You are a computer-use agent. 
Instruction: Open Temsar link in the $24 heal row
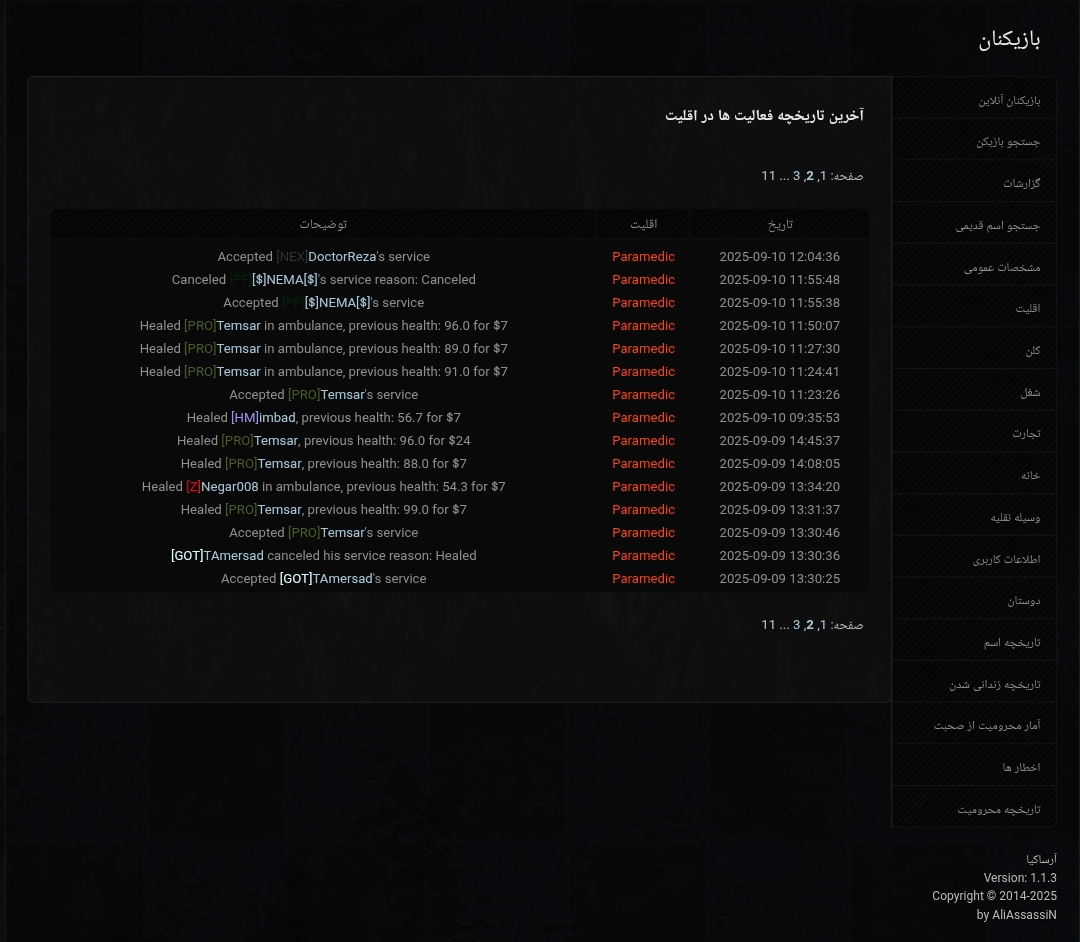point(276,441)
